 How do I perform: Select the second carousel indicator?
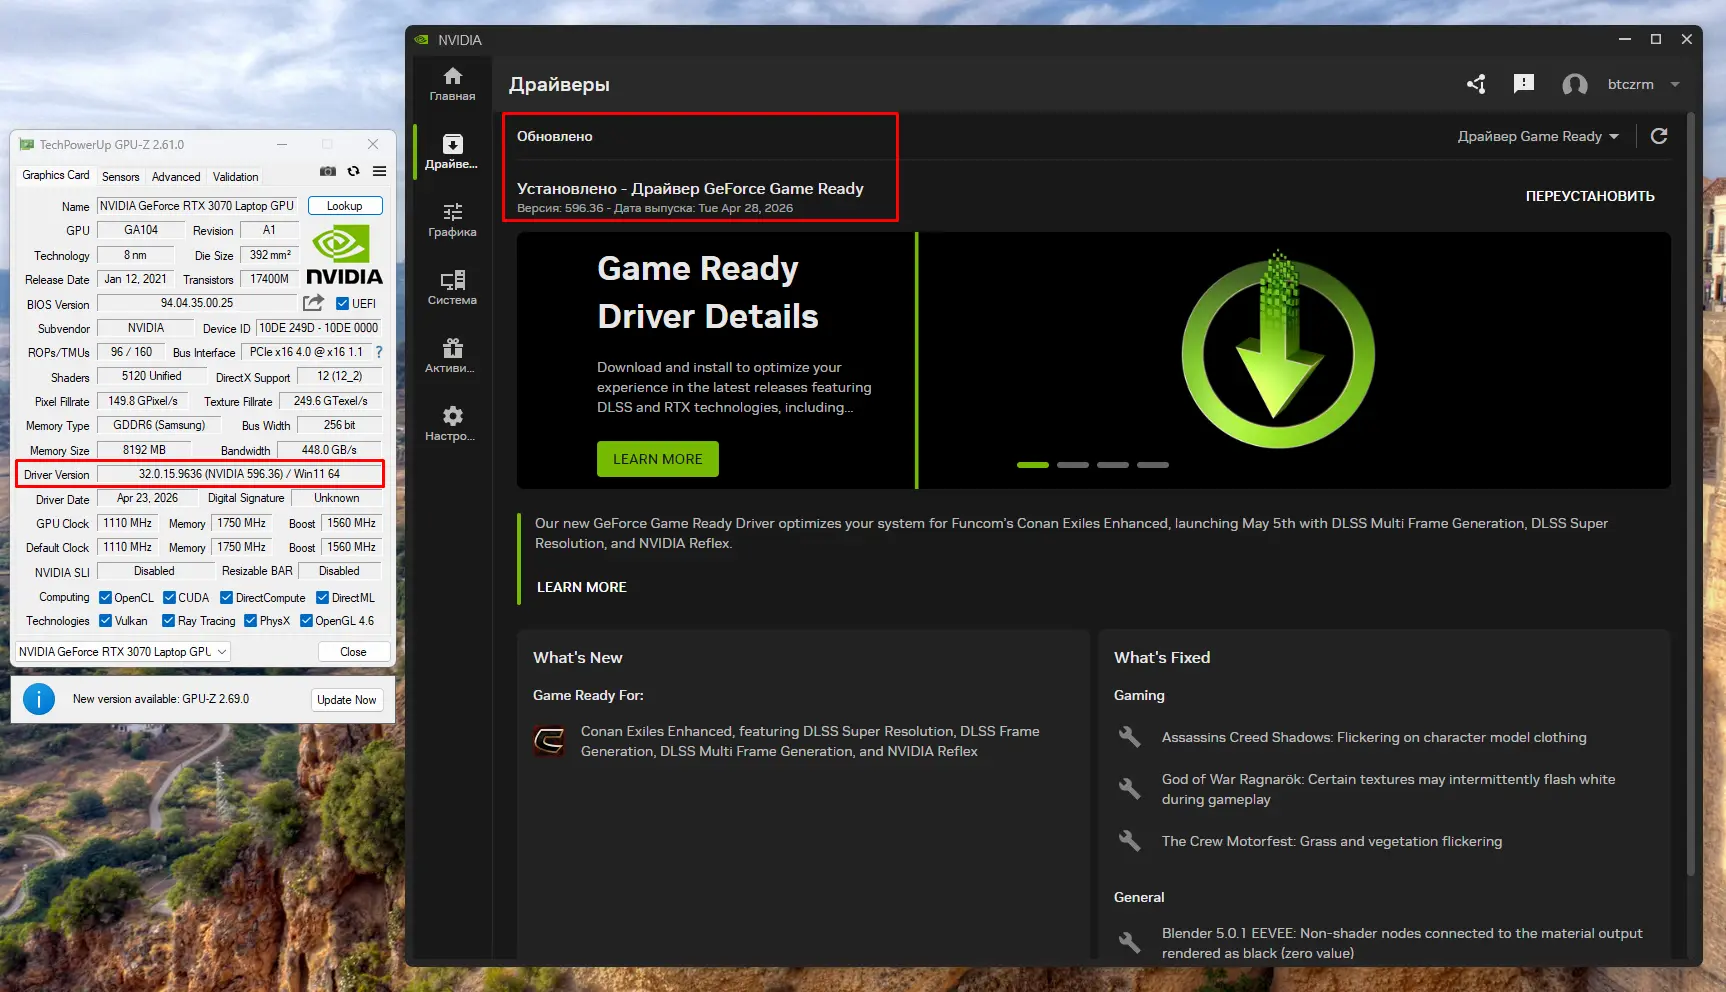coord(1073,465)
